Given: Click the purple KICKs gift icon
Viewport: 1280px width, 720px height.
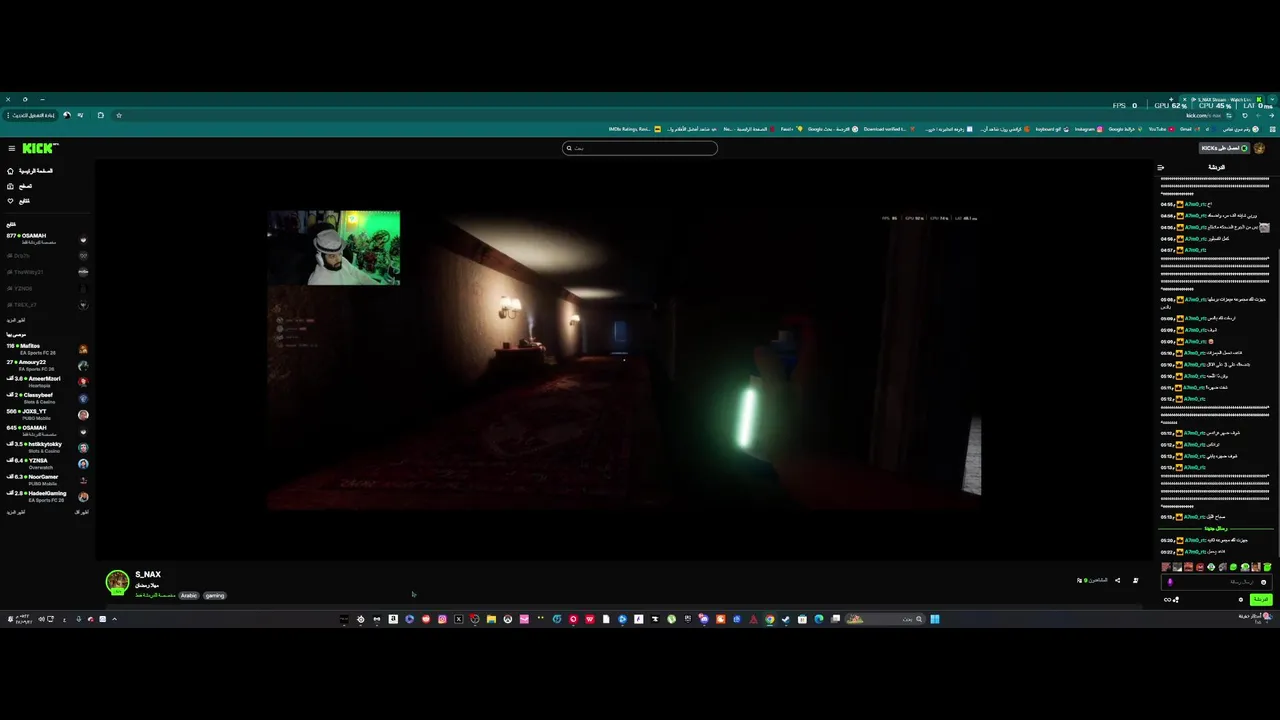Looking at the screenshot, I should click(1170, 582).
